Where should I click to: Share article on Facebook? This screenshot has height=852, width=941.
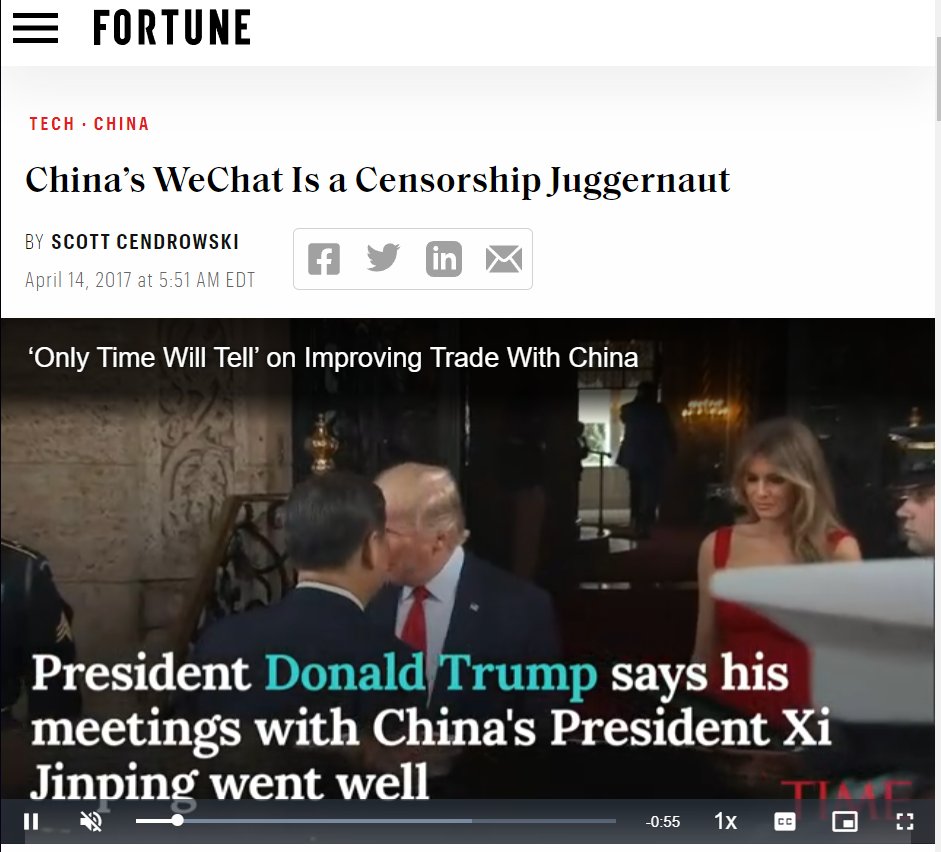click(323, 259)
